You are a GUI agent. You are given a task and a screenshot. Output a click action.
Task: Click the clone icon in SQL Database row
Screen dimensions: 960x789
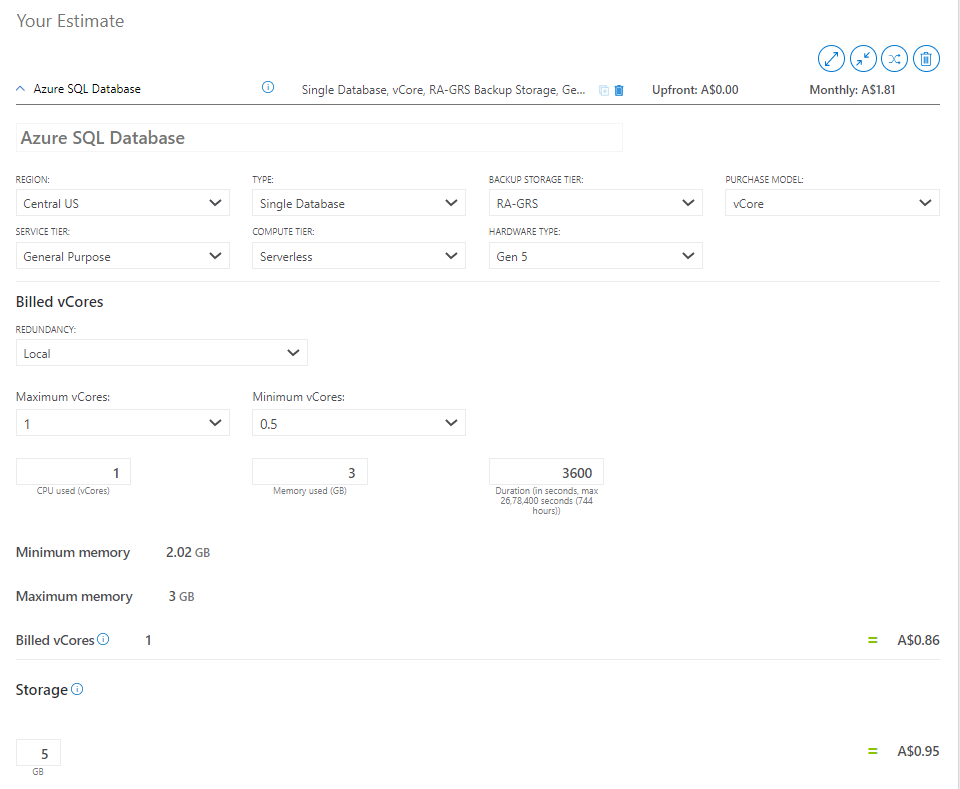coord(604,91)
